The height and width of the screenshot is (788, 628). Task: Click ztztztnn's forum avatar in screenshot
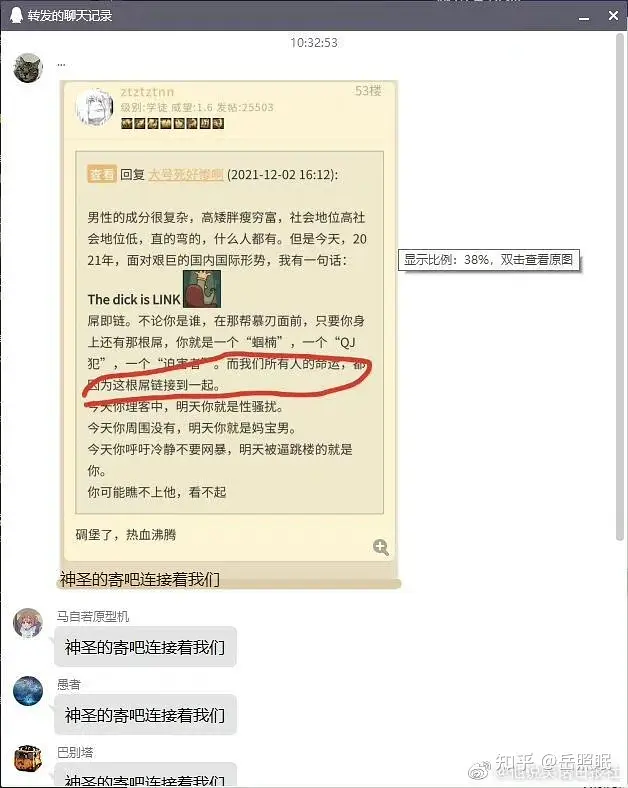click(94, 107)
